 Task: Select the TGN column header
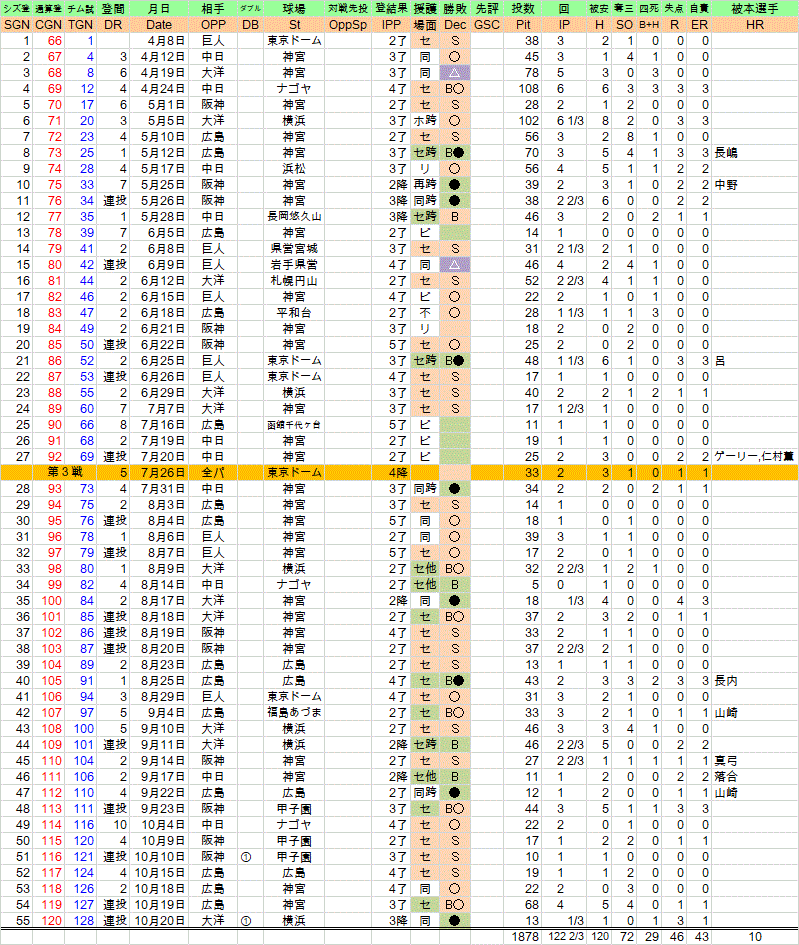click(80, 25)
